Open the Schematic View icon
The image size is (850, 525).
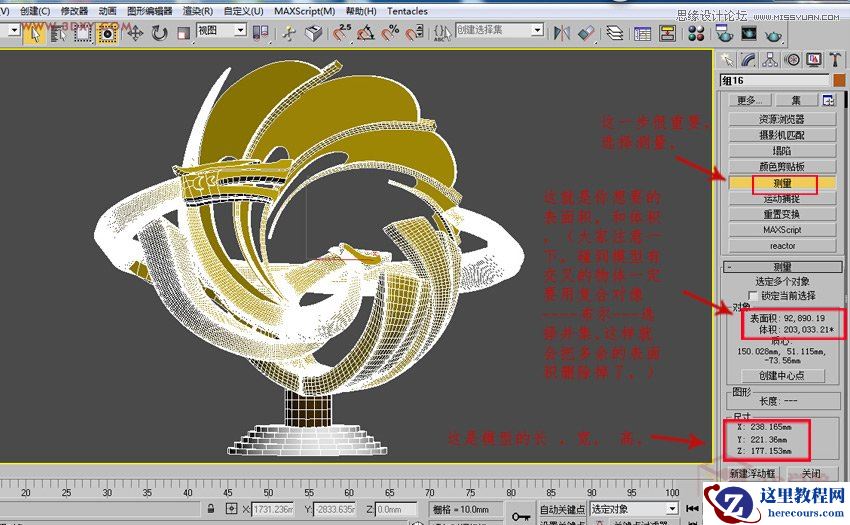tap(667, 34)
